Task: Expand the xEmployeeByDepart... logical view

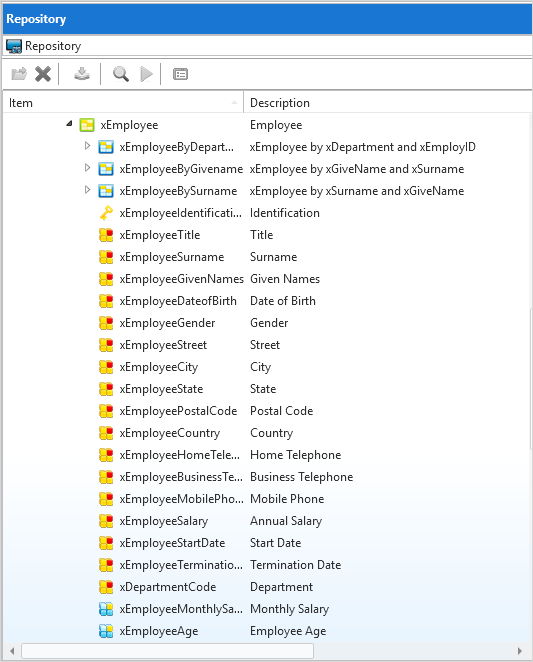Action: coord(87,146)
